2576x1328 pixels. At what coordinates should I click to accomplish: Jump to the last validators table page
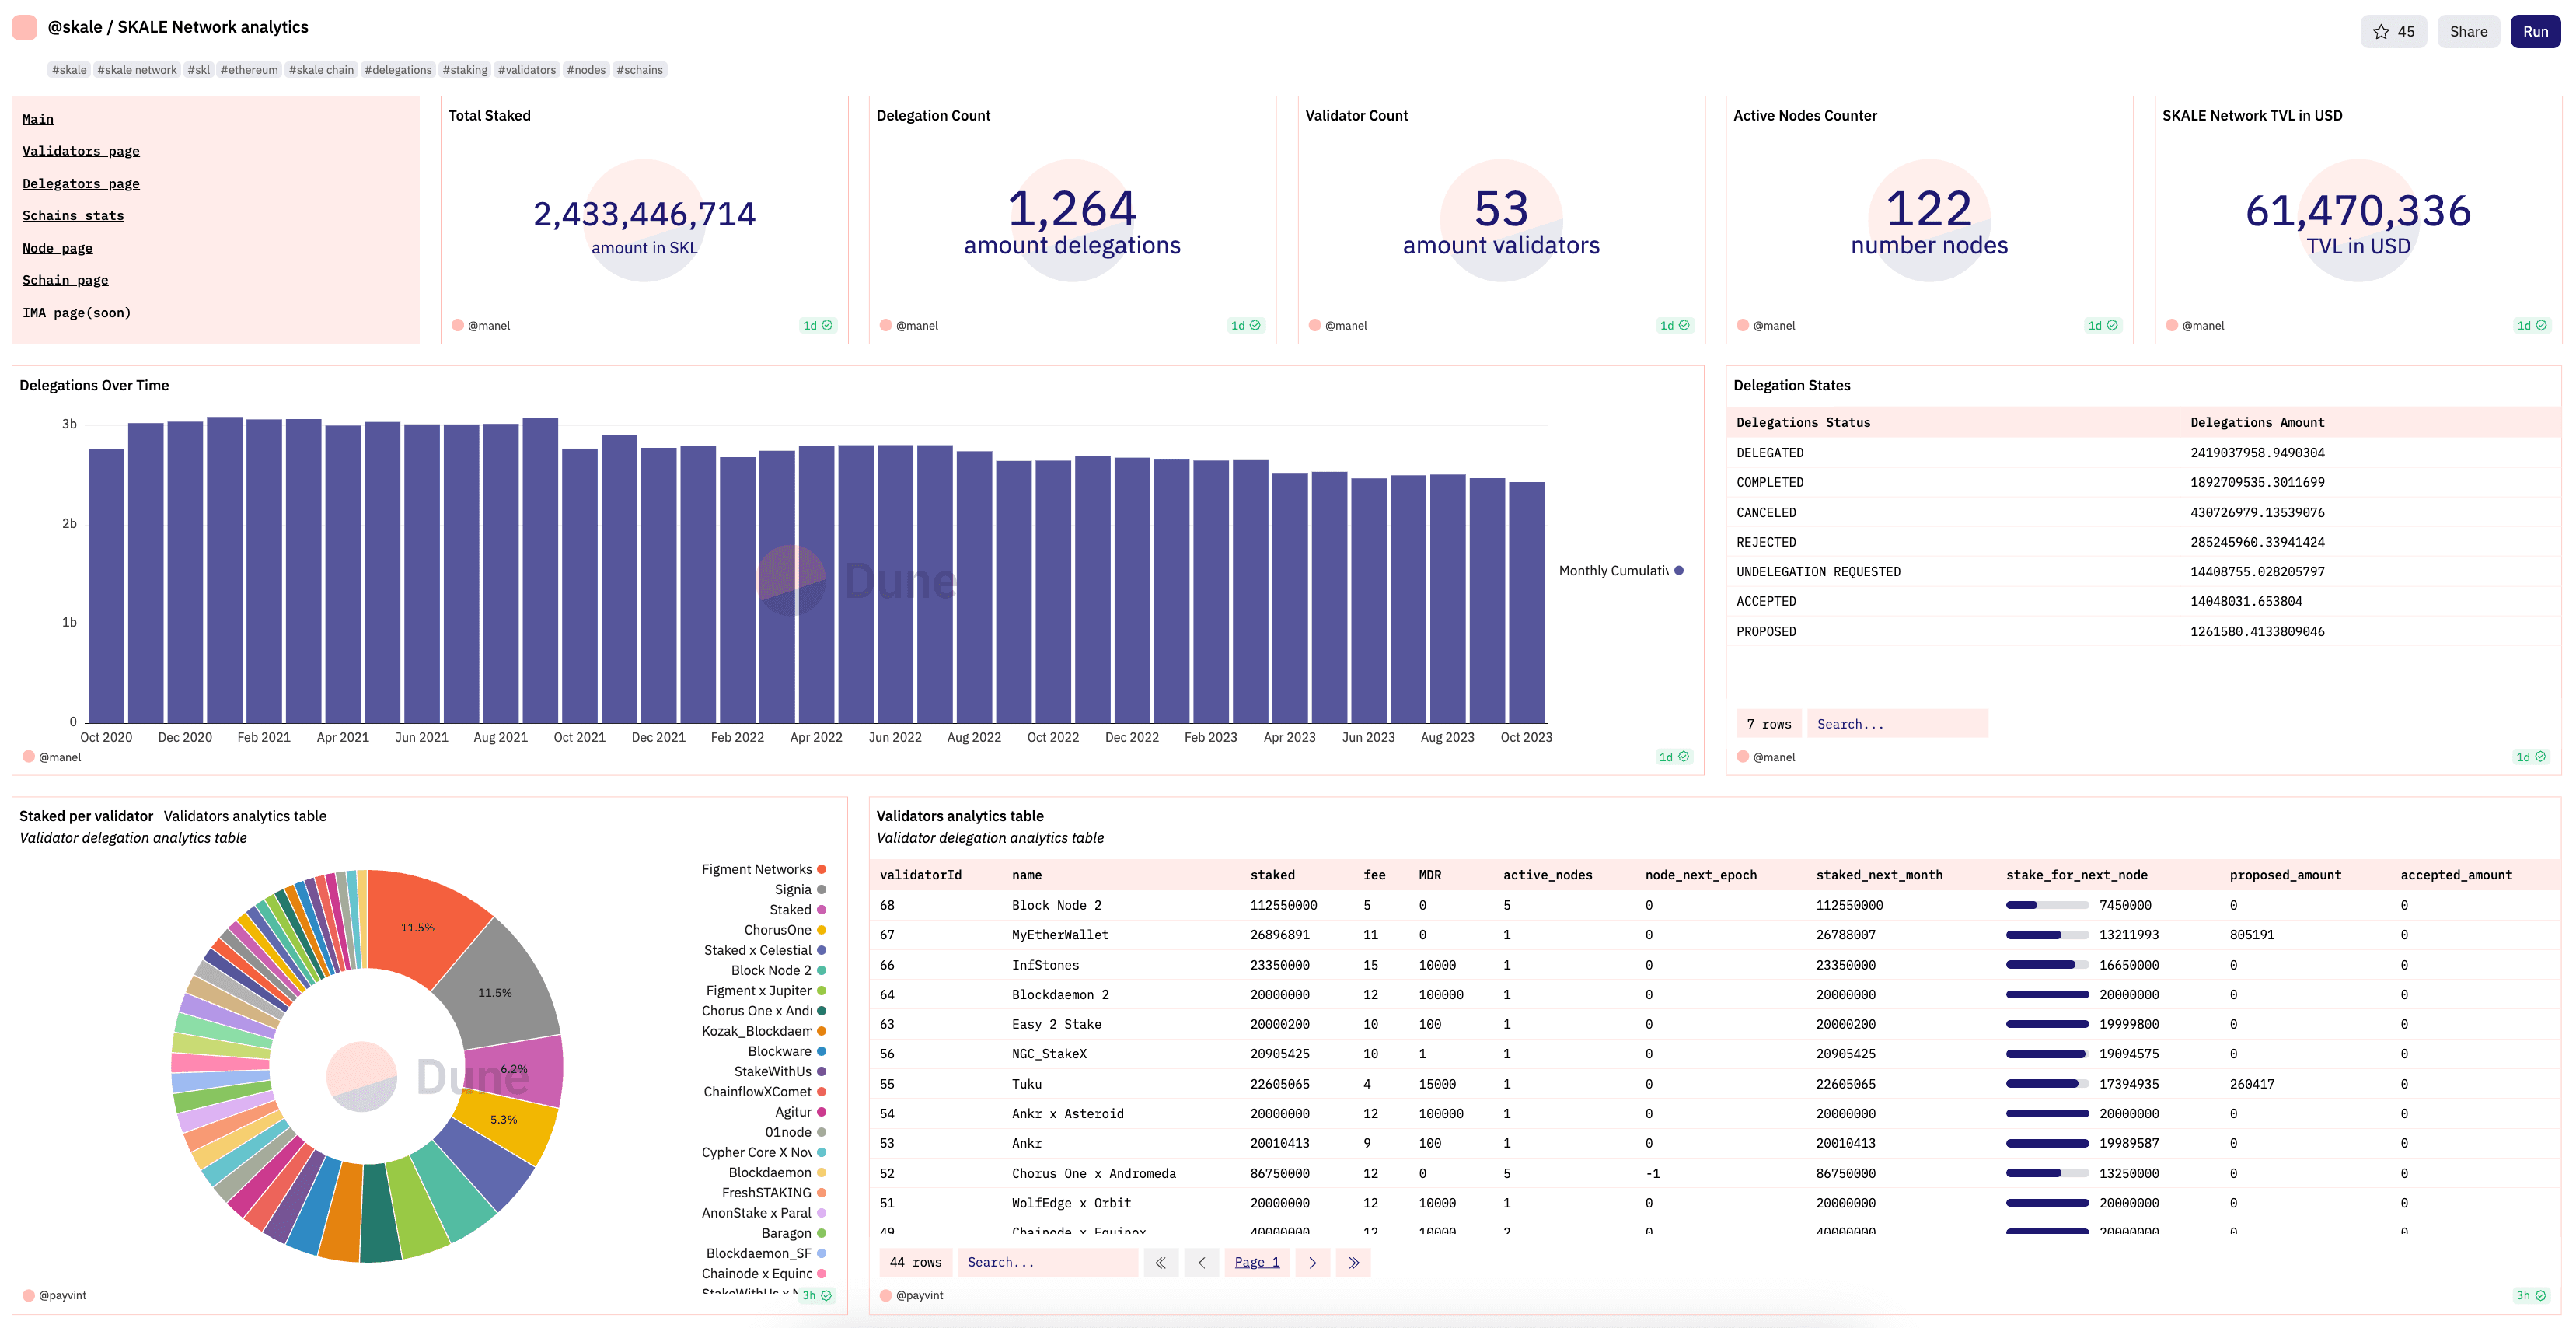pos(1353,1262)
